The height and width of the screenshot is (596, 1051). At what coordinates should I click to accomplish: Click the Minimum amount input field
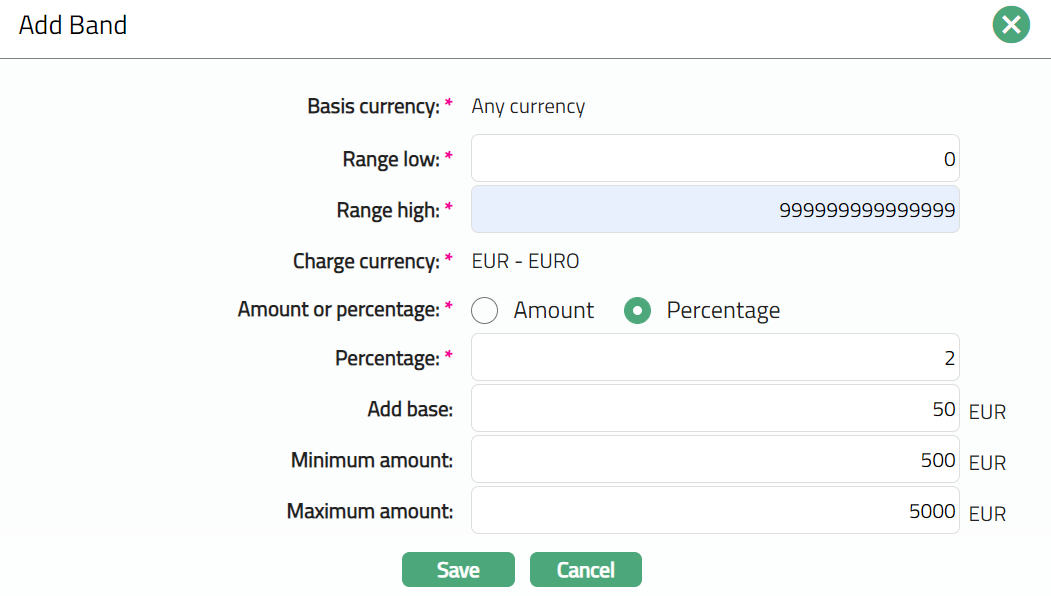coord(714,460)
